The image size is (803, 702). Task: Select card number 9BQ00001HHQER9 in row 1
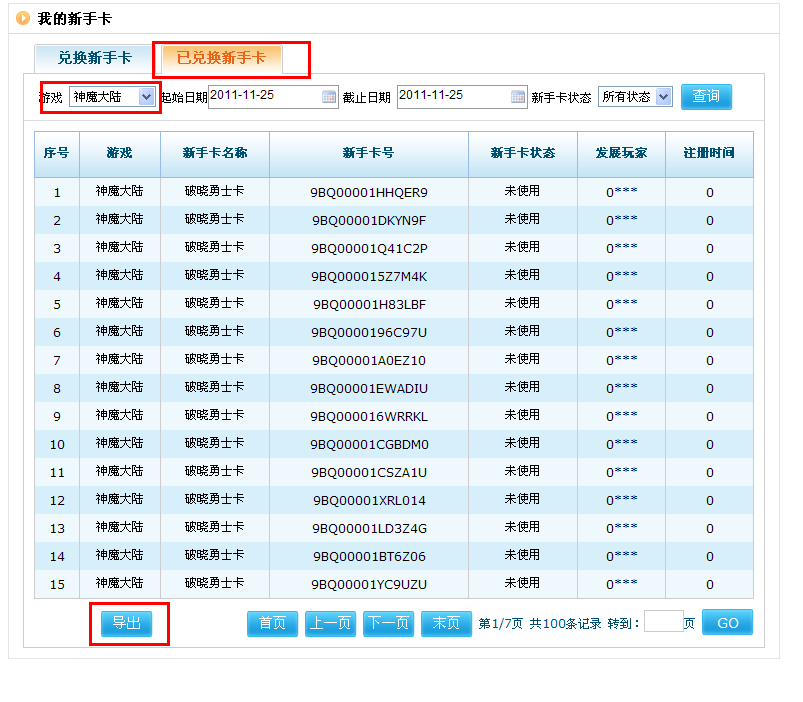368,192
